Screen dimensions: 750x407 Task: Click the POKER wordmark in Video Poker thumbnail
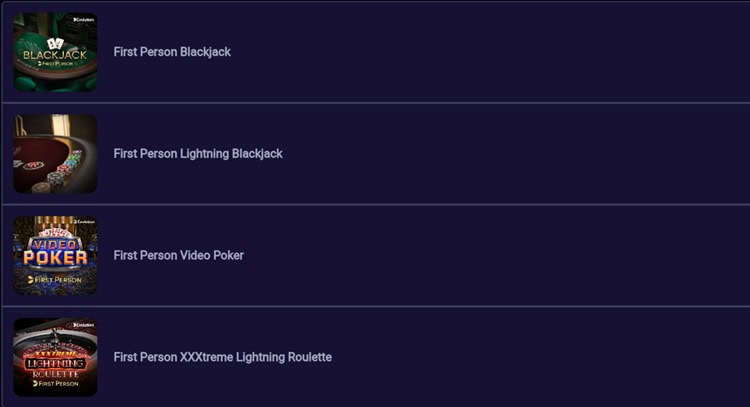[x=55, y=258]
